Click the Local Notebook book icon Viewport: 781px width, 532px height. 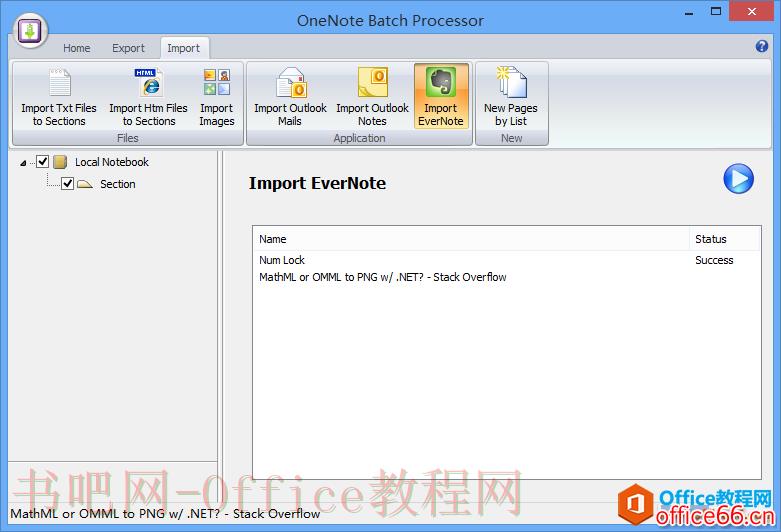60,162
